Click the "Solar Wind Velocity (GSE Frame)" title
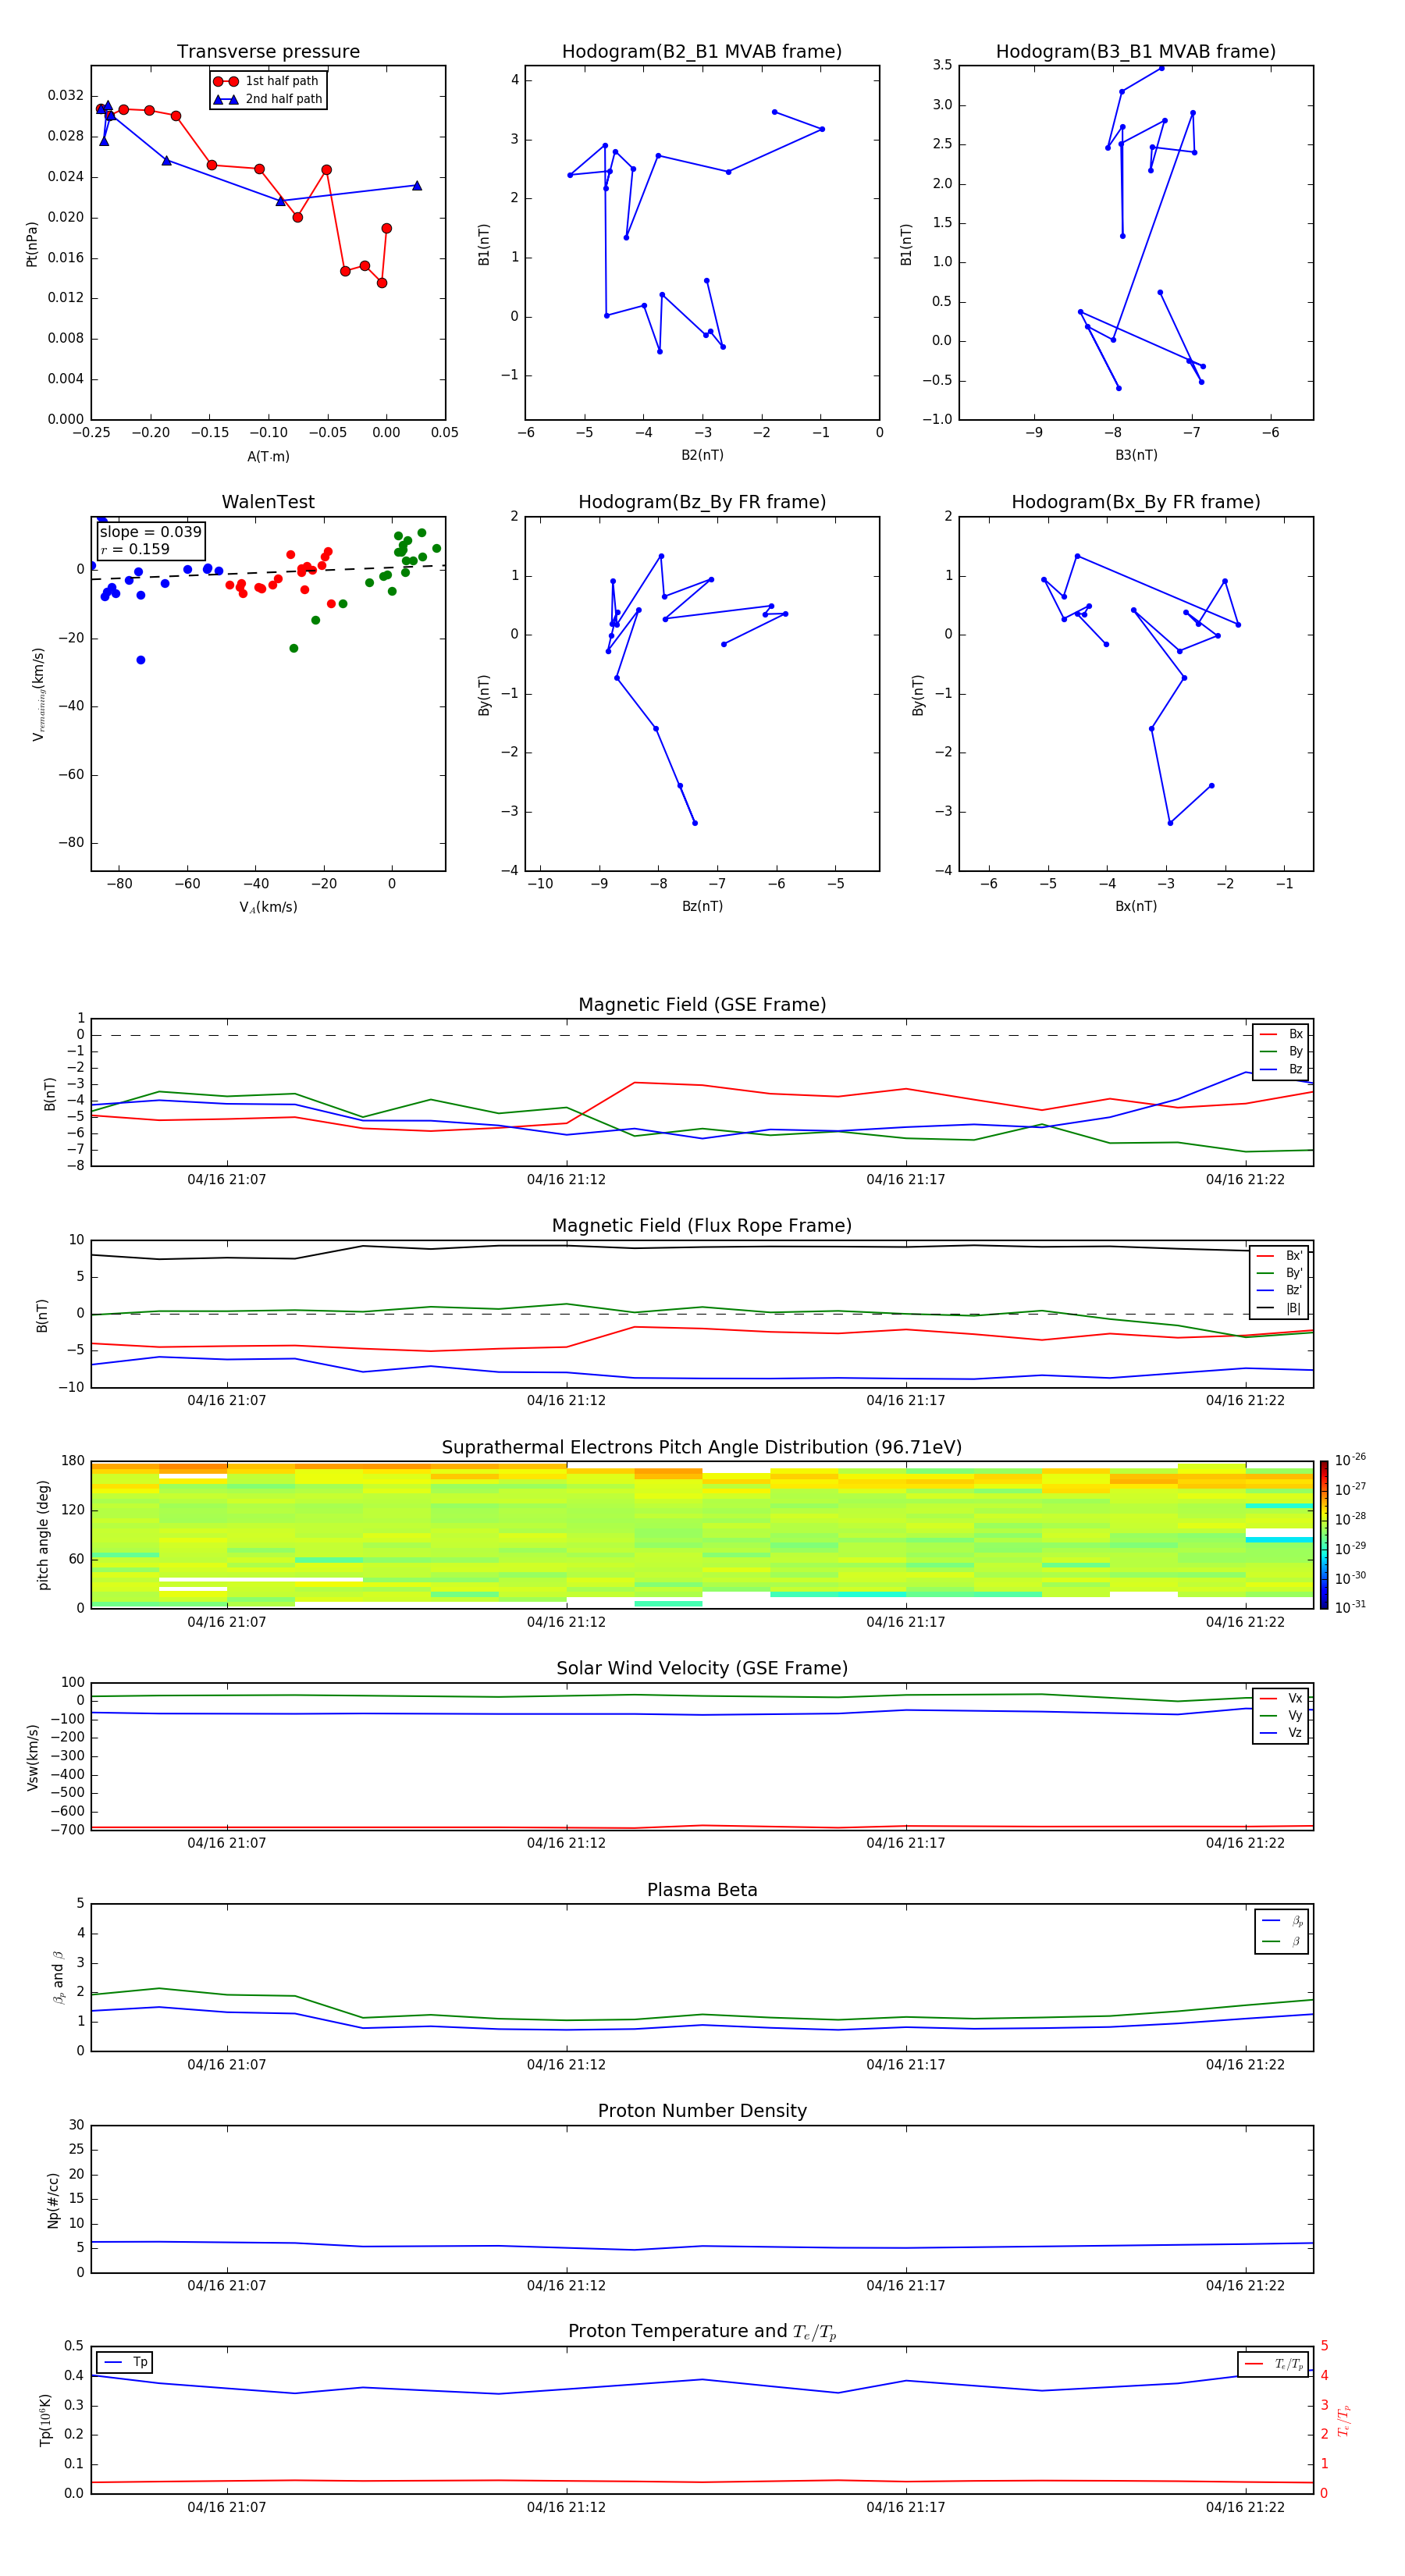Screen dimensions: 1405x2576 tap(702, 1669)
